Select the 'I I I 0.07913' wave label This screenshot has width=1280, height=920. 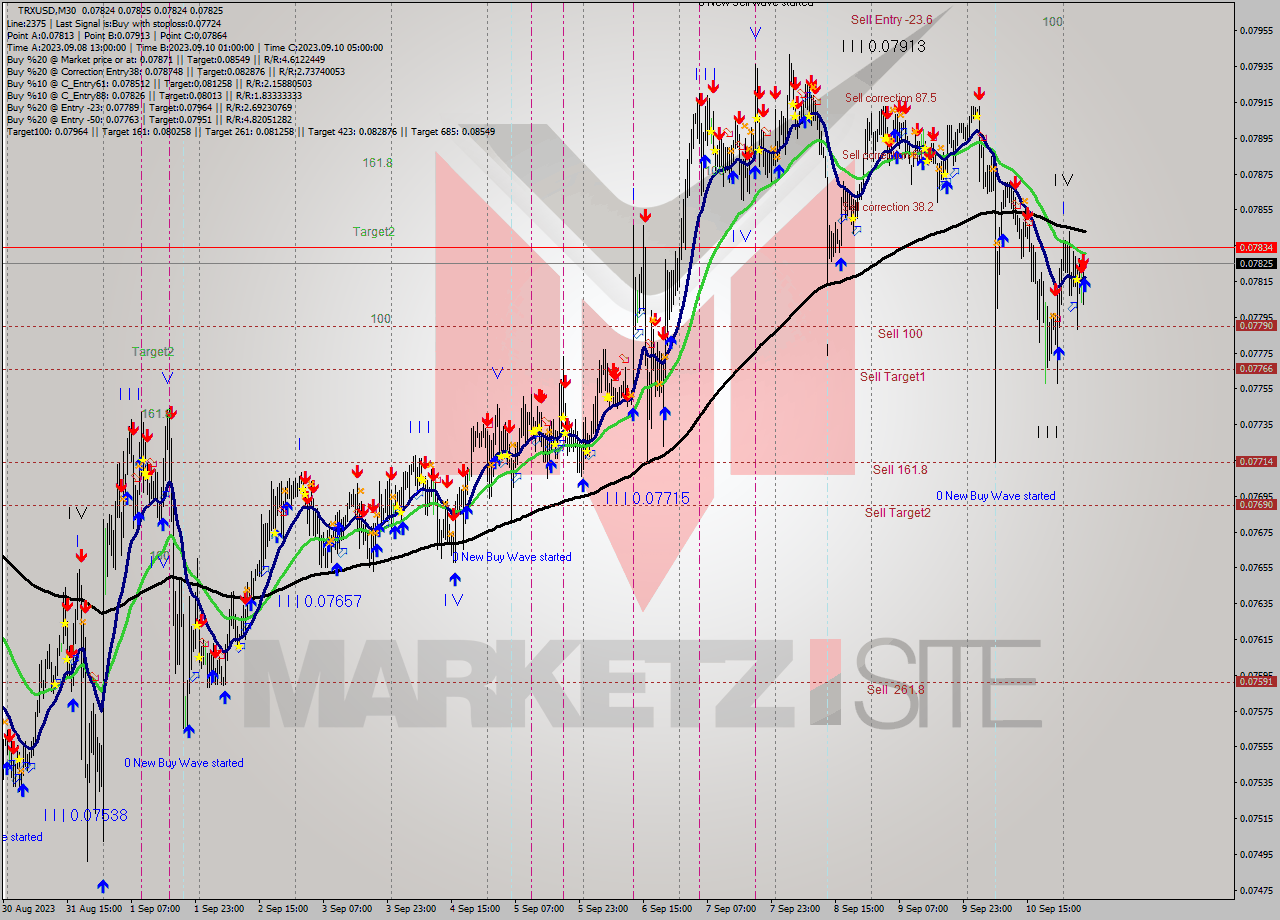tap(883, 46)
